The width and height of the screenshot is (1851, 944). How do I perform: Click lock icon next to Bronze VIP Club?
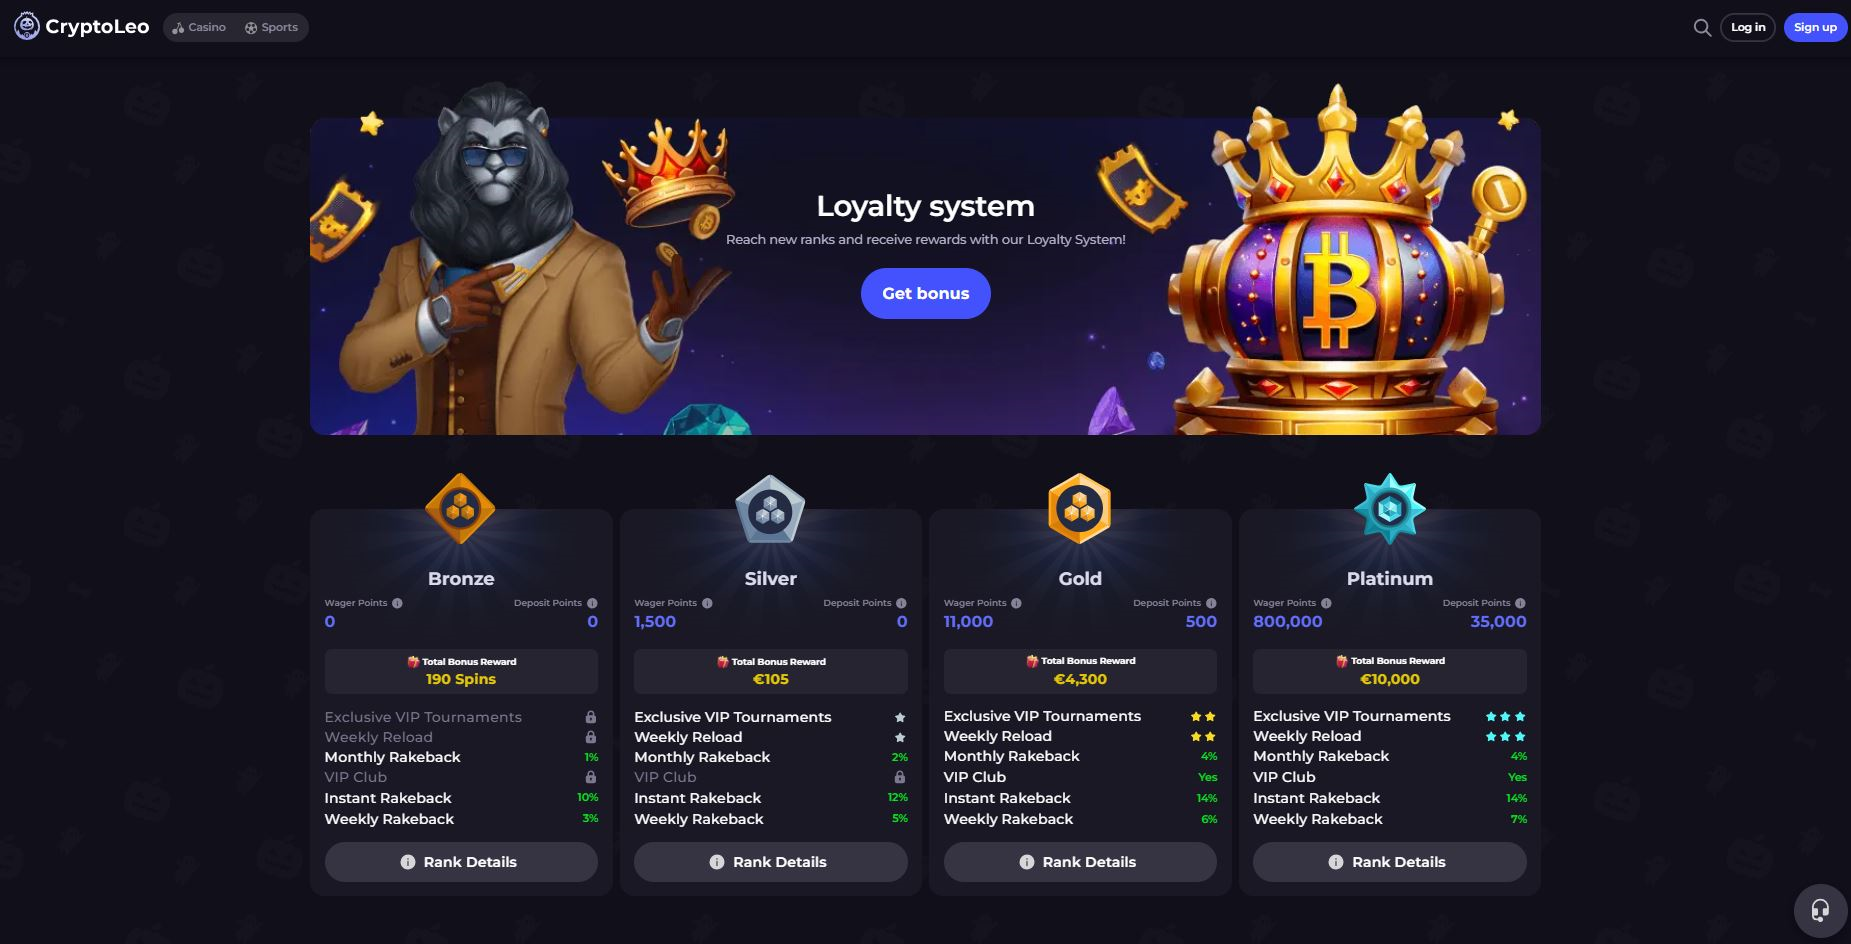click(x=591, y=777)
